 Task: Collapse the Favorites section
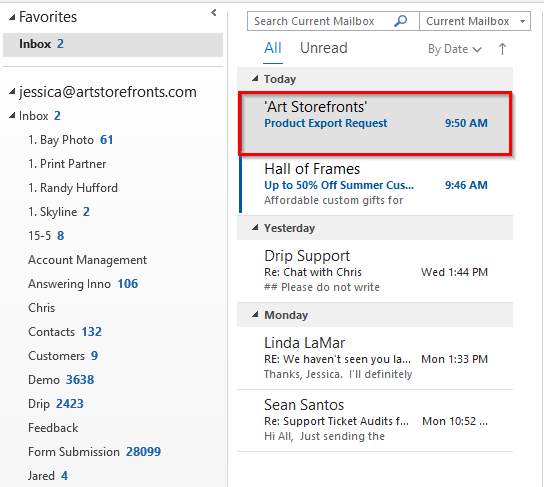(12, 17)
